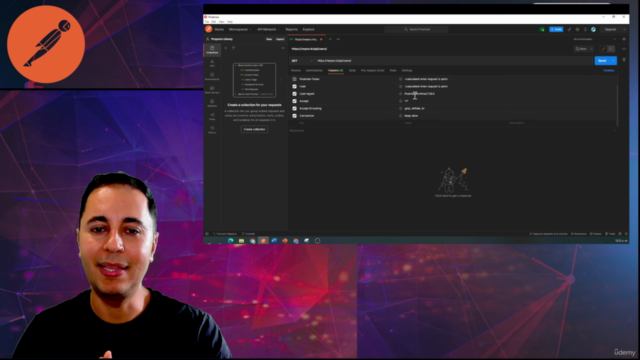The width and height of the screenshot is (640, 360).
Task: Toggle the Accept header checkbox
Action: tap(294, 101)
